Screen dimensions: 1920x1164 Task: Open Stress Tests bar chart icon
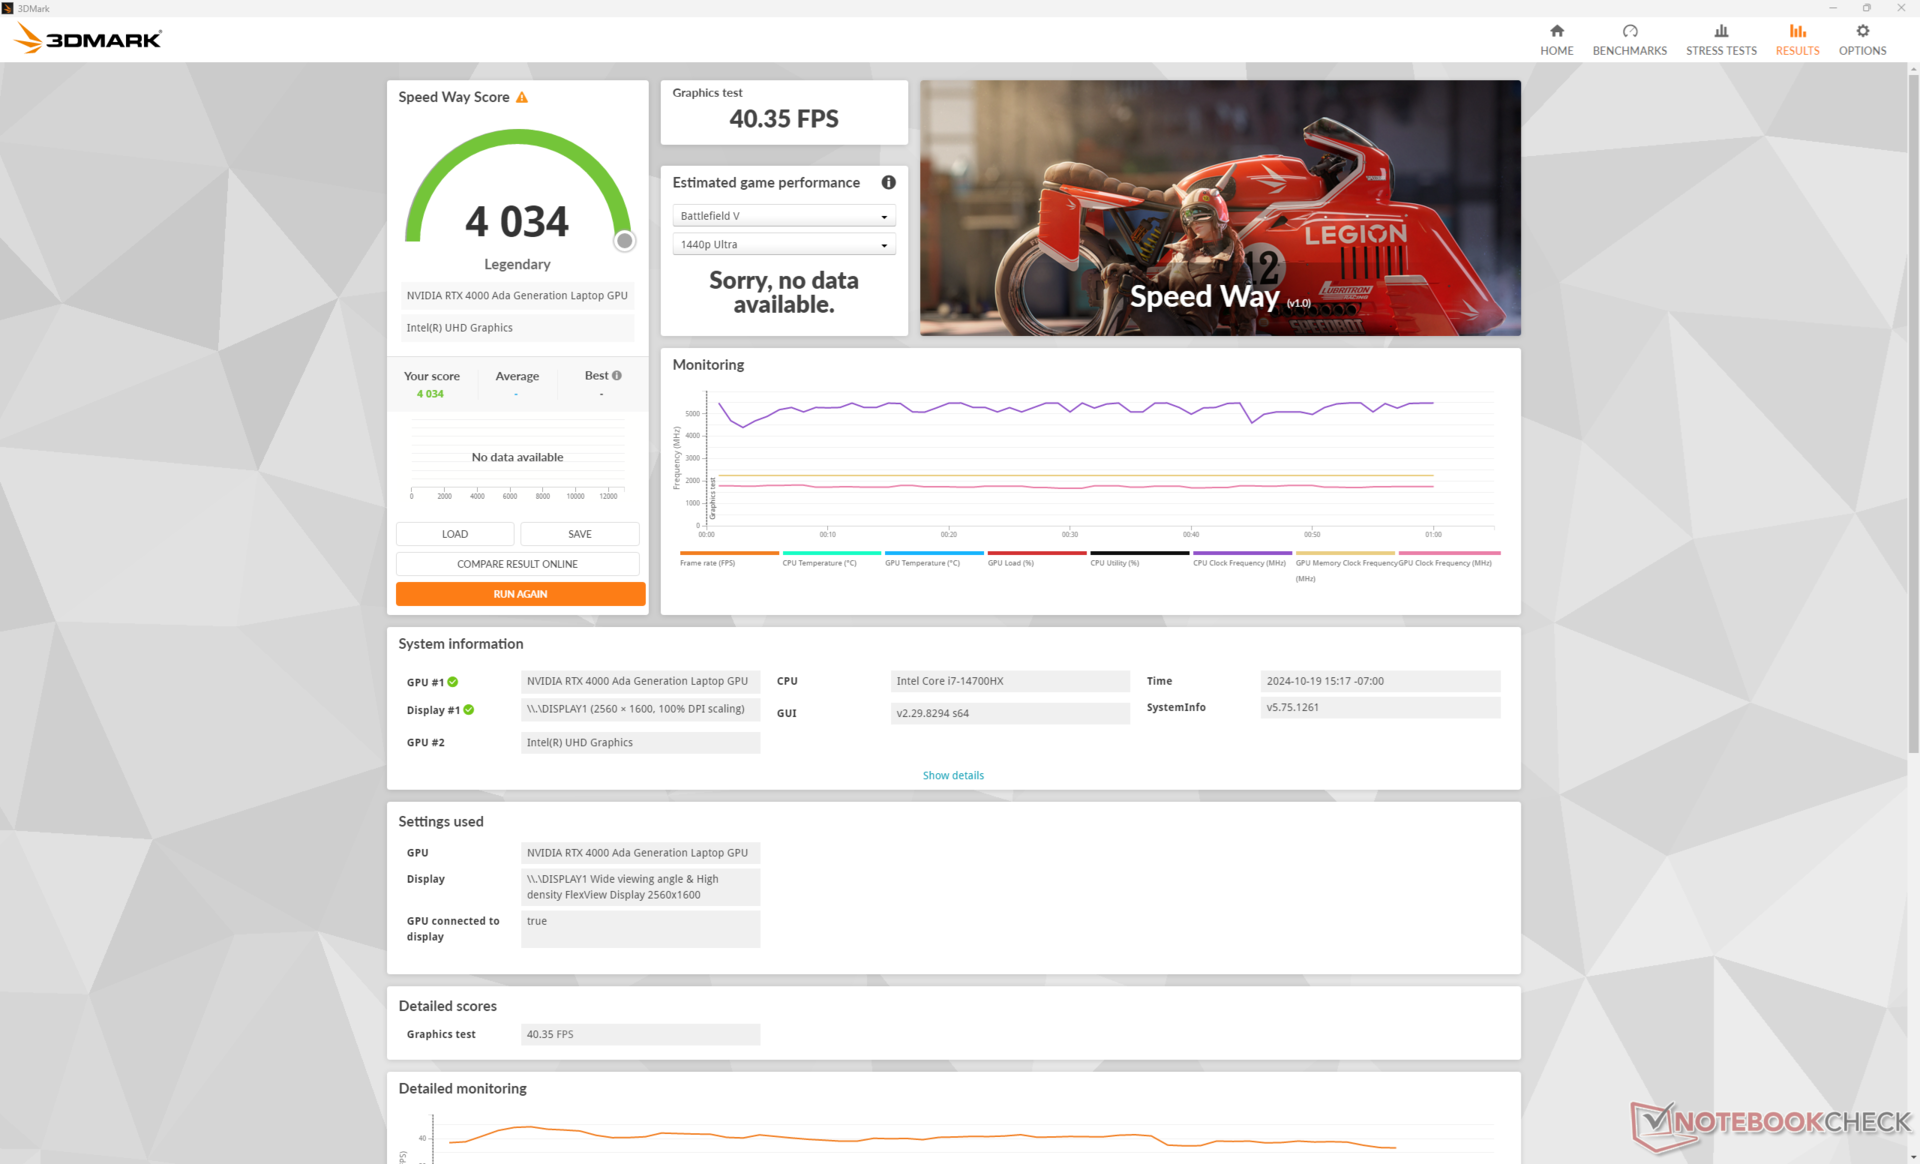point(1720,31)
